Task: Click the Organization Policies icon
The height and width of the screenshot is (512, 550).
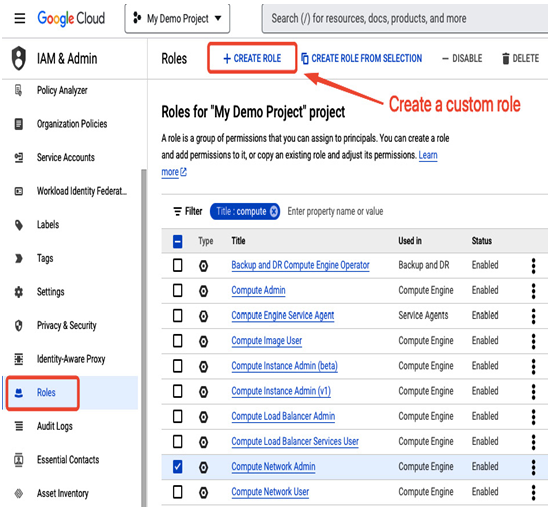Action: (x=19, y=124)
